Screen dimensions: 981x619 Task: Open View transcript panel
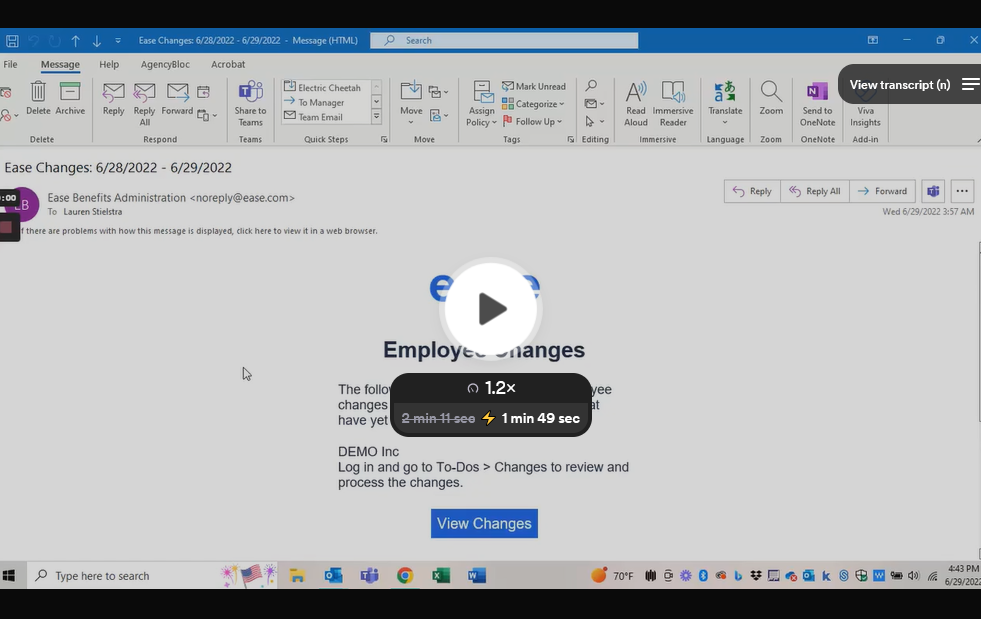click(x=909, y=84)
